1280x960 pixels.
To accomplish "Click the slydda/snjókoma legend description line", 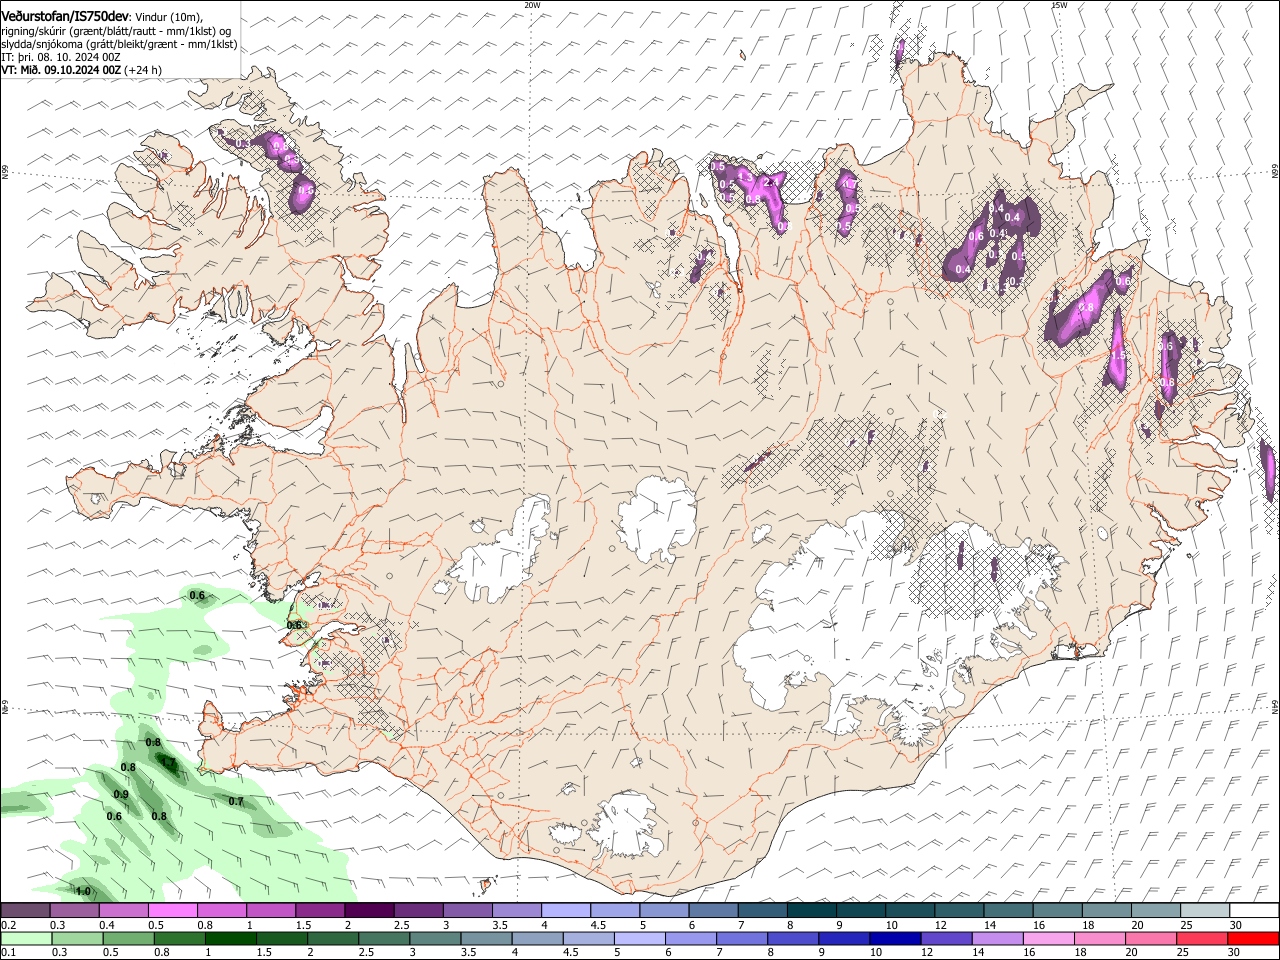I will pos(119,44).
